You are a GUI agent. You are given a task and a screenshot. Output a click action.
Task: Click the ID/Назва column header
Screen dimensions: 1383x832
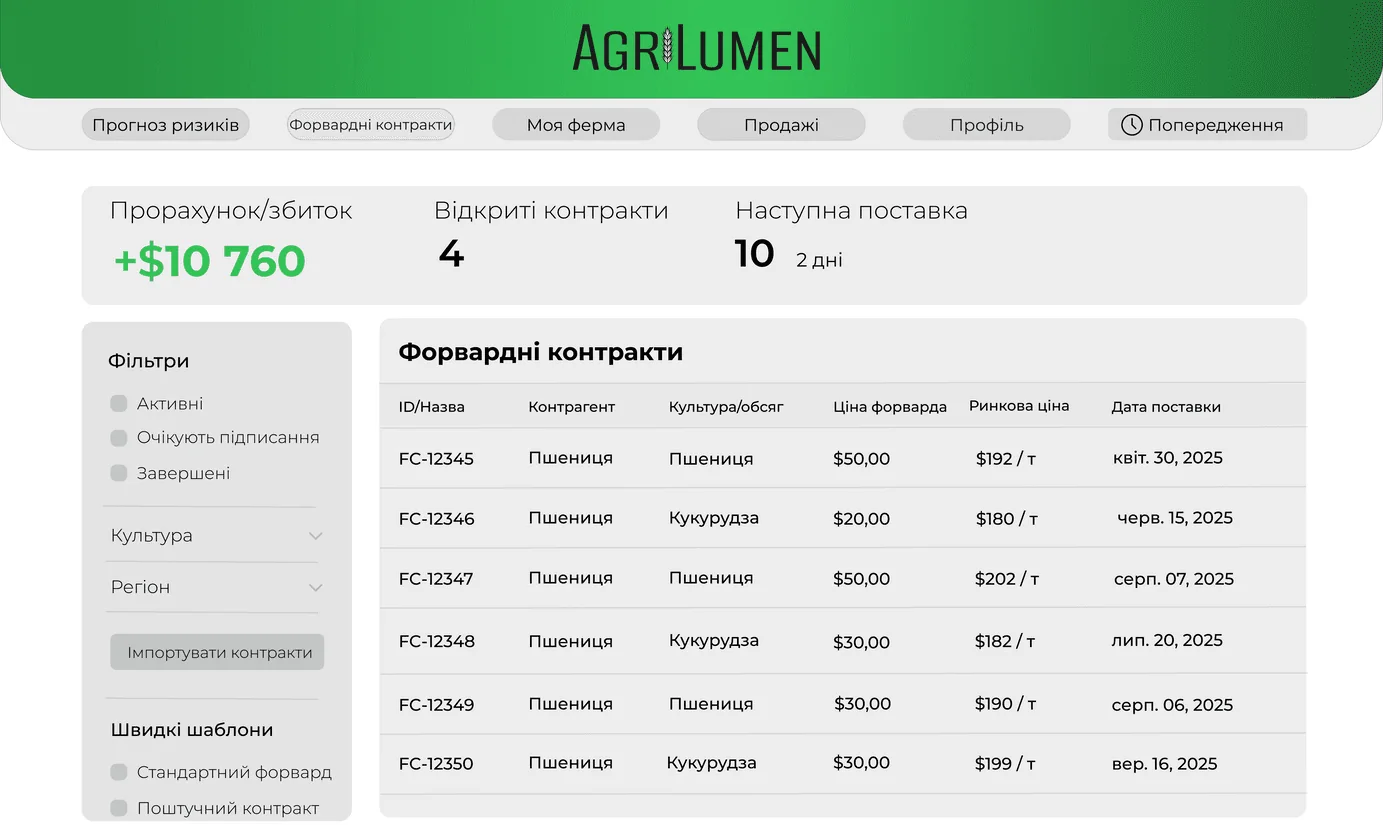pyautogui.click(x=431, y=407)
